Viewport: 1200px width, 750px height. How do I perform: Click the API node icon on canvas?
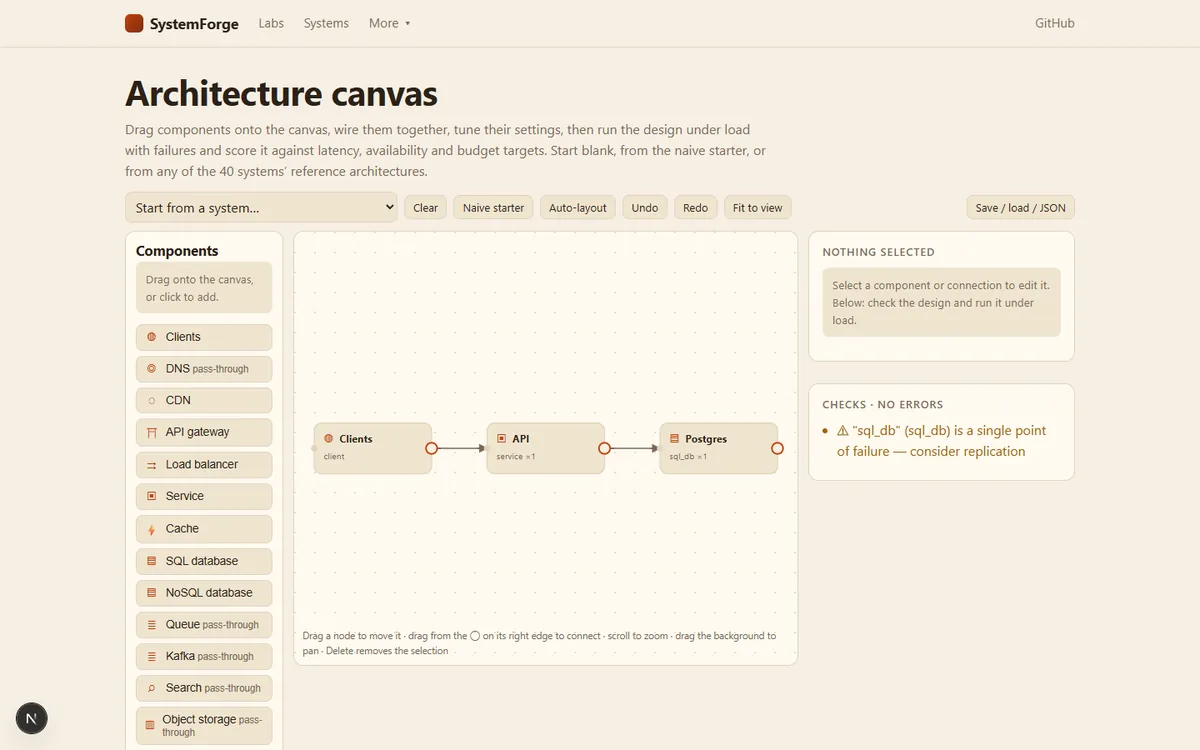[502, 439]
